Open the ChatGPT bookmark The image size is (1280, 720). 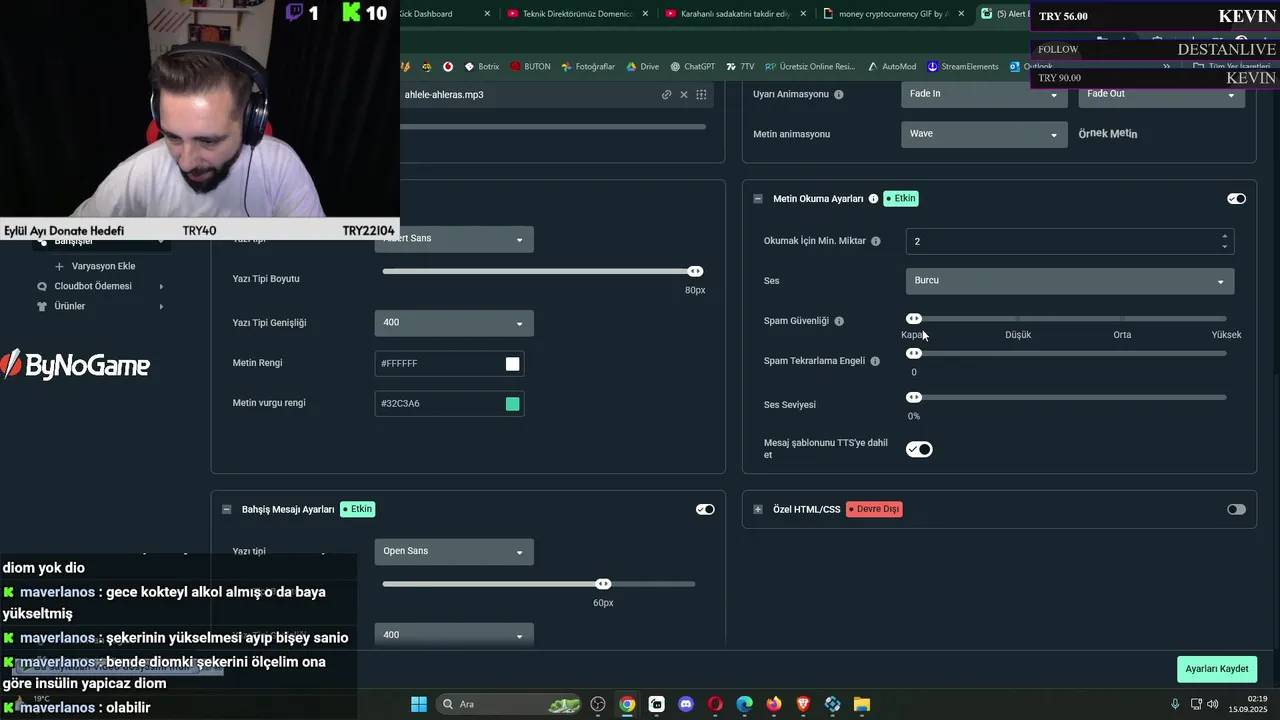692,67
